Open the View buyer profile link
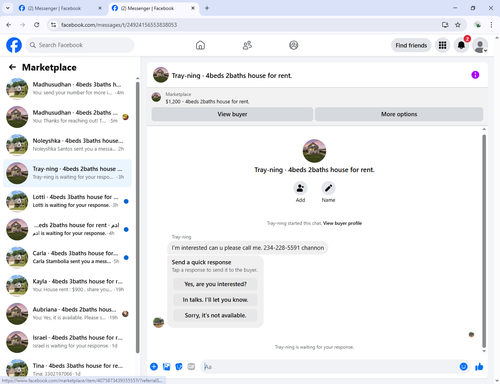This screenshot has height=384, width=500. tap(342, 223)
